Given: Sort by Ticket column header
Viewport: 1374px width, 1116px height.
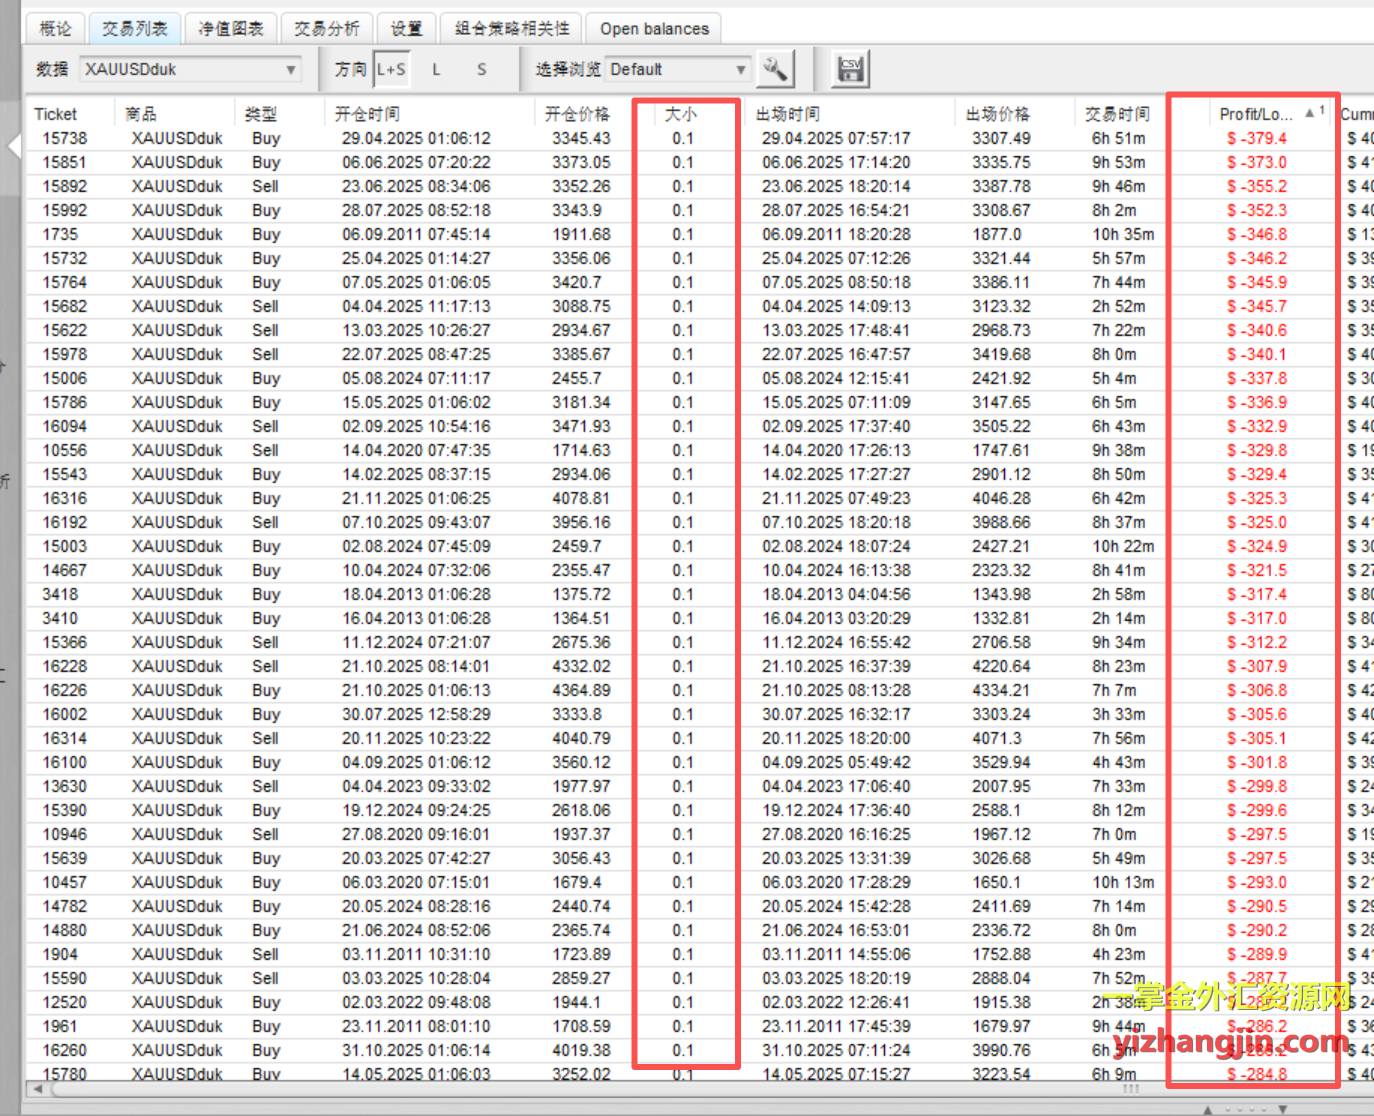Looking at the screenshot, I should (56, 114).
